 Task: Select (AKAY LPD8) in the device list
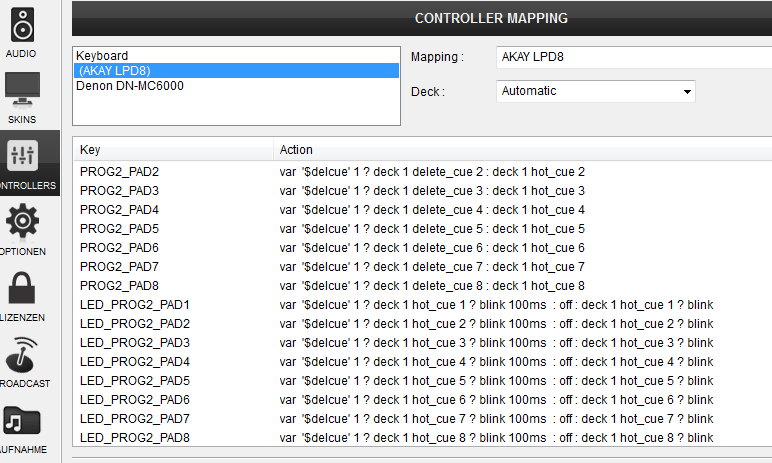tap(236, 70)
